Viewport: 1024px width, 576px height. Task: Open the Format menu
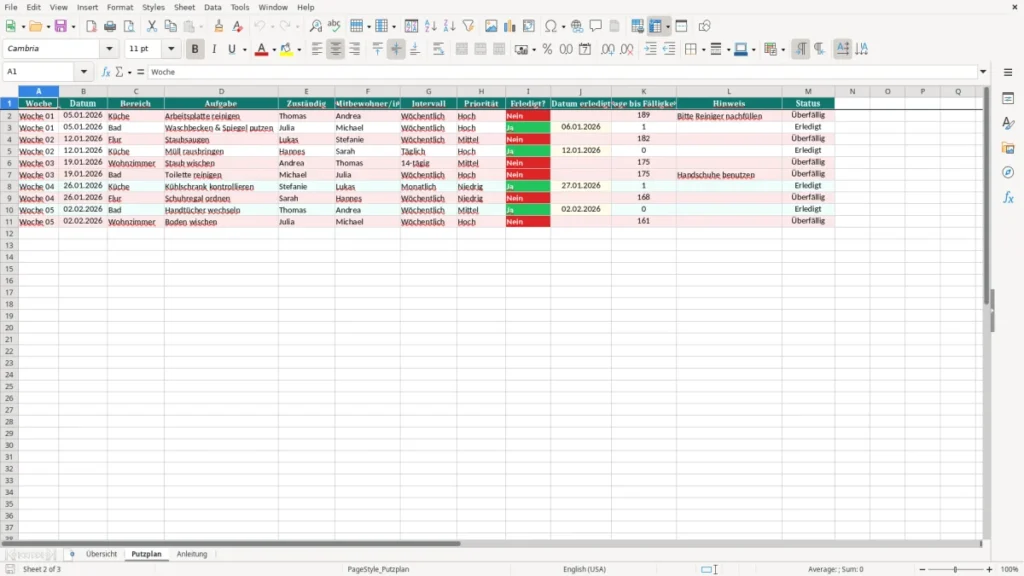click(120, 7)
